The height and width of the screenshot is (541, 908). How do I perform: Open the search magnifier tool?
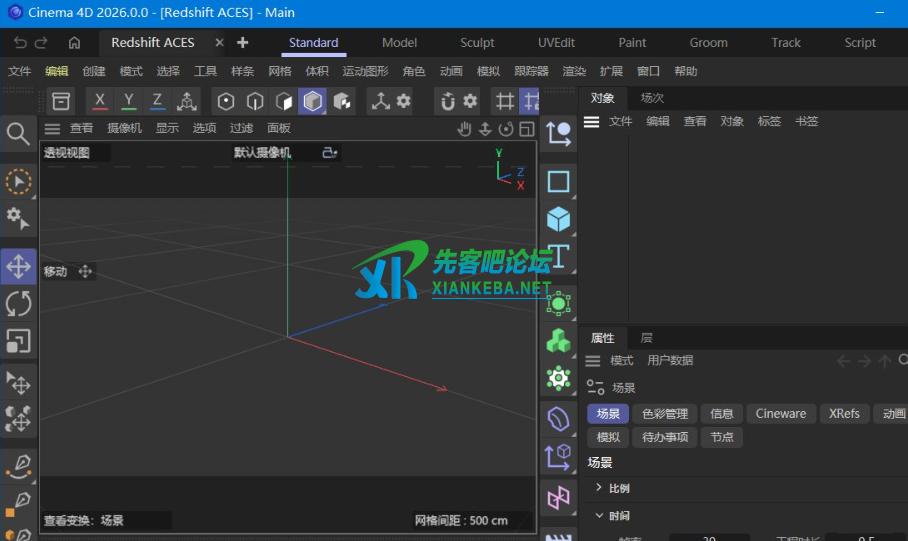click(18, 133)
